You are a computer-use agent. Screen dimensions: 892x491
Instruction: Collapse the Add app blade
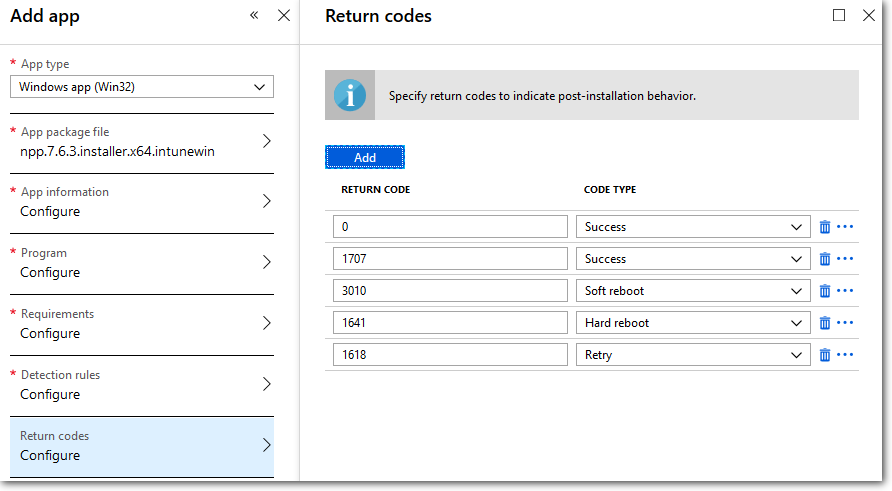click(254, 15)
